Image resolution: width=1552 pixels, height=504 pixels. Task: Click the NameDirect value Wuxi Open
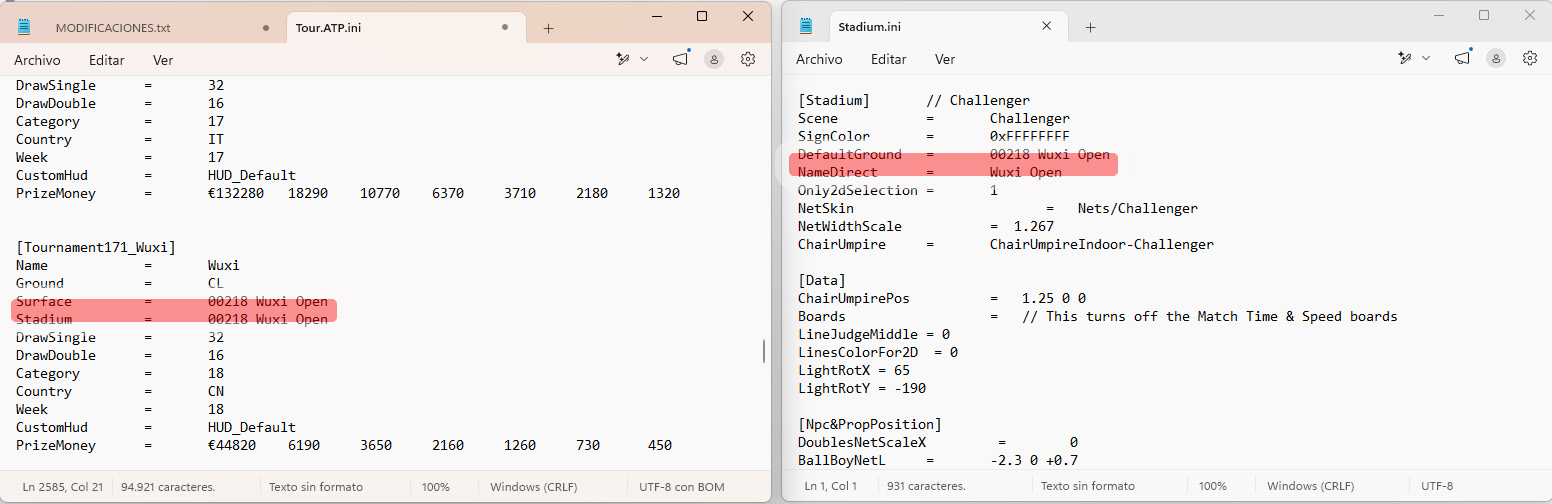click(1026, 172)
